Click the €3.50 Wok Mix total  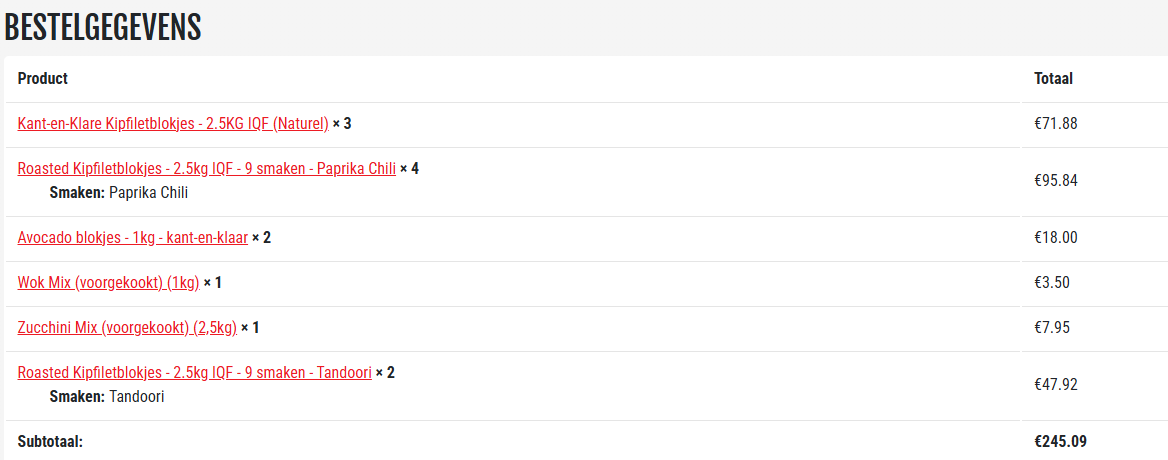click(x=1052, y=283)
